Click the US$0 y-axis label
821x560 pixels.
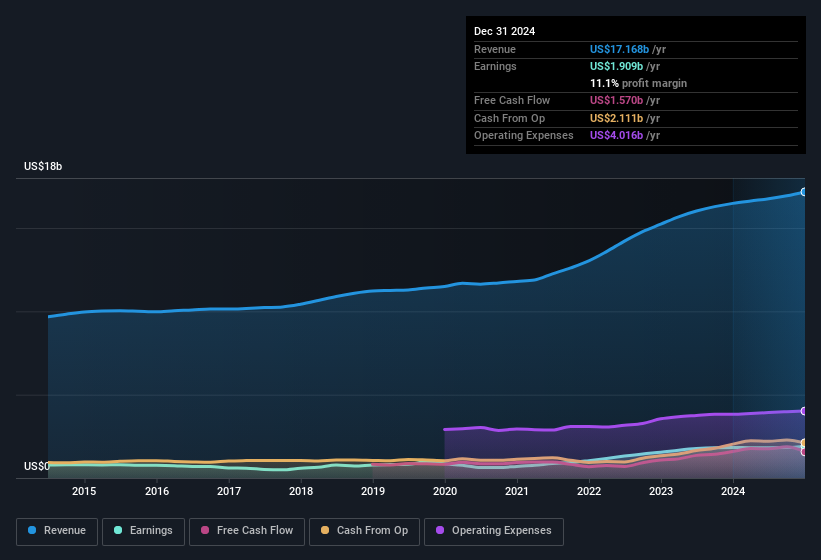tap(37, 466)
